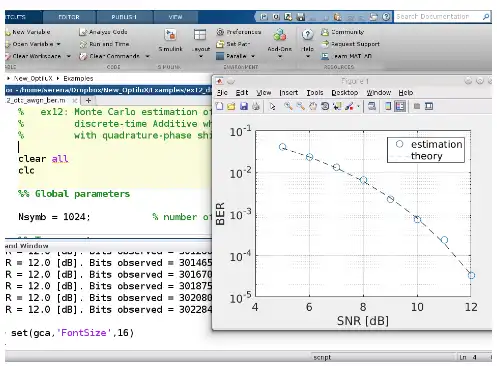Image resolution: width=497 pixels, height=366 pixels.
Task: Expand Clear Commands dropdown arrow
Action: (x=147, y=56)
